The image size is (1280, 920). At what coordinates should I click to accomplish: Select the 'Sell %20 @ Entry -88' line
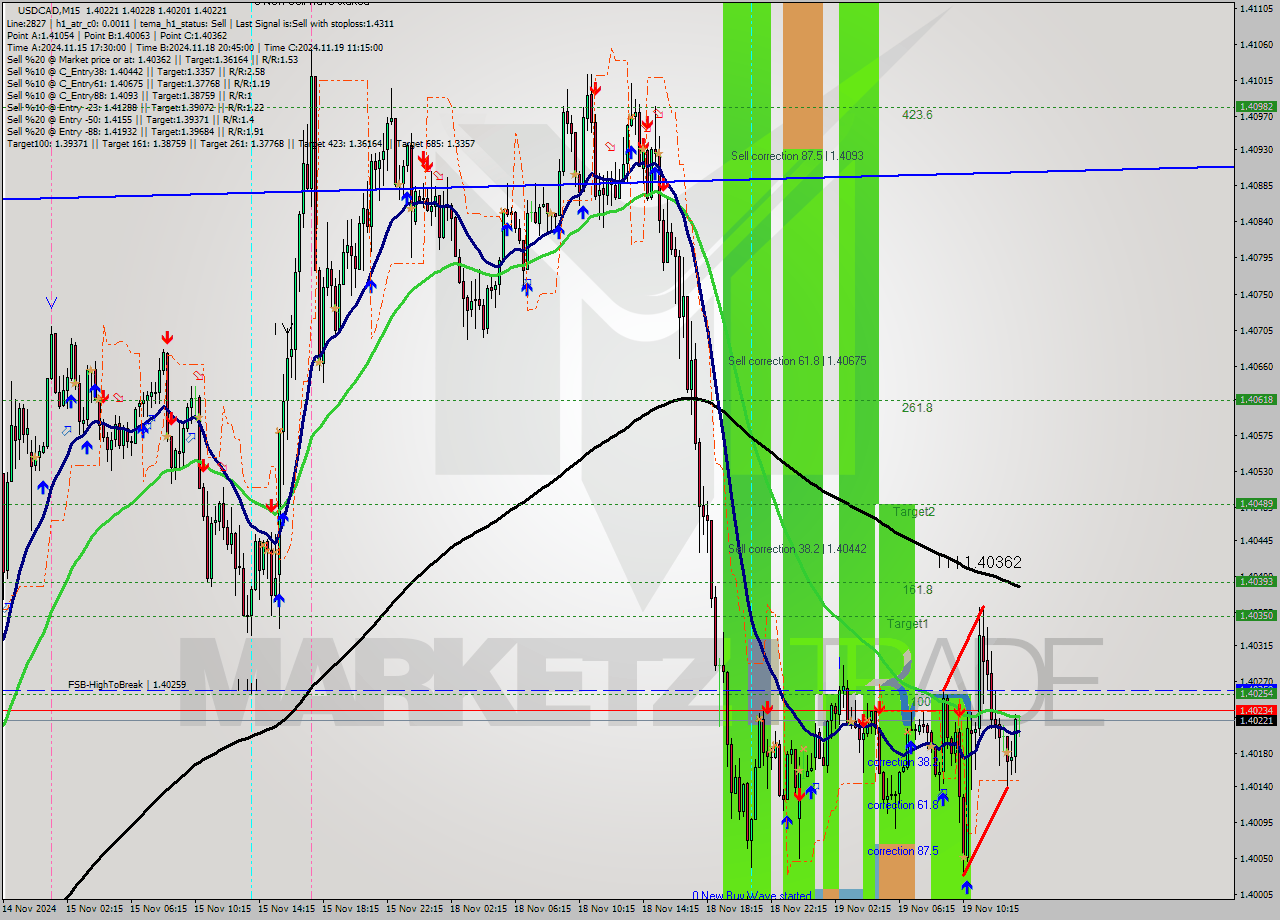135,131
